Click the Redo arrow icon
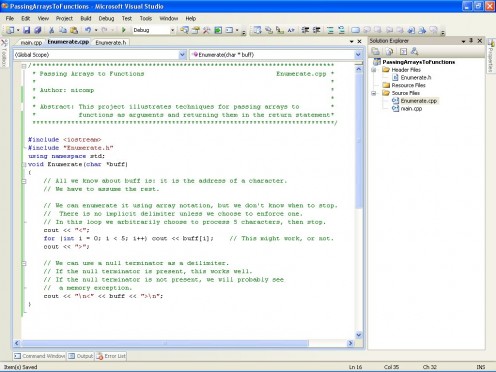496x372 pixels. pos(104,30)
